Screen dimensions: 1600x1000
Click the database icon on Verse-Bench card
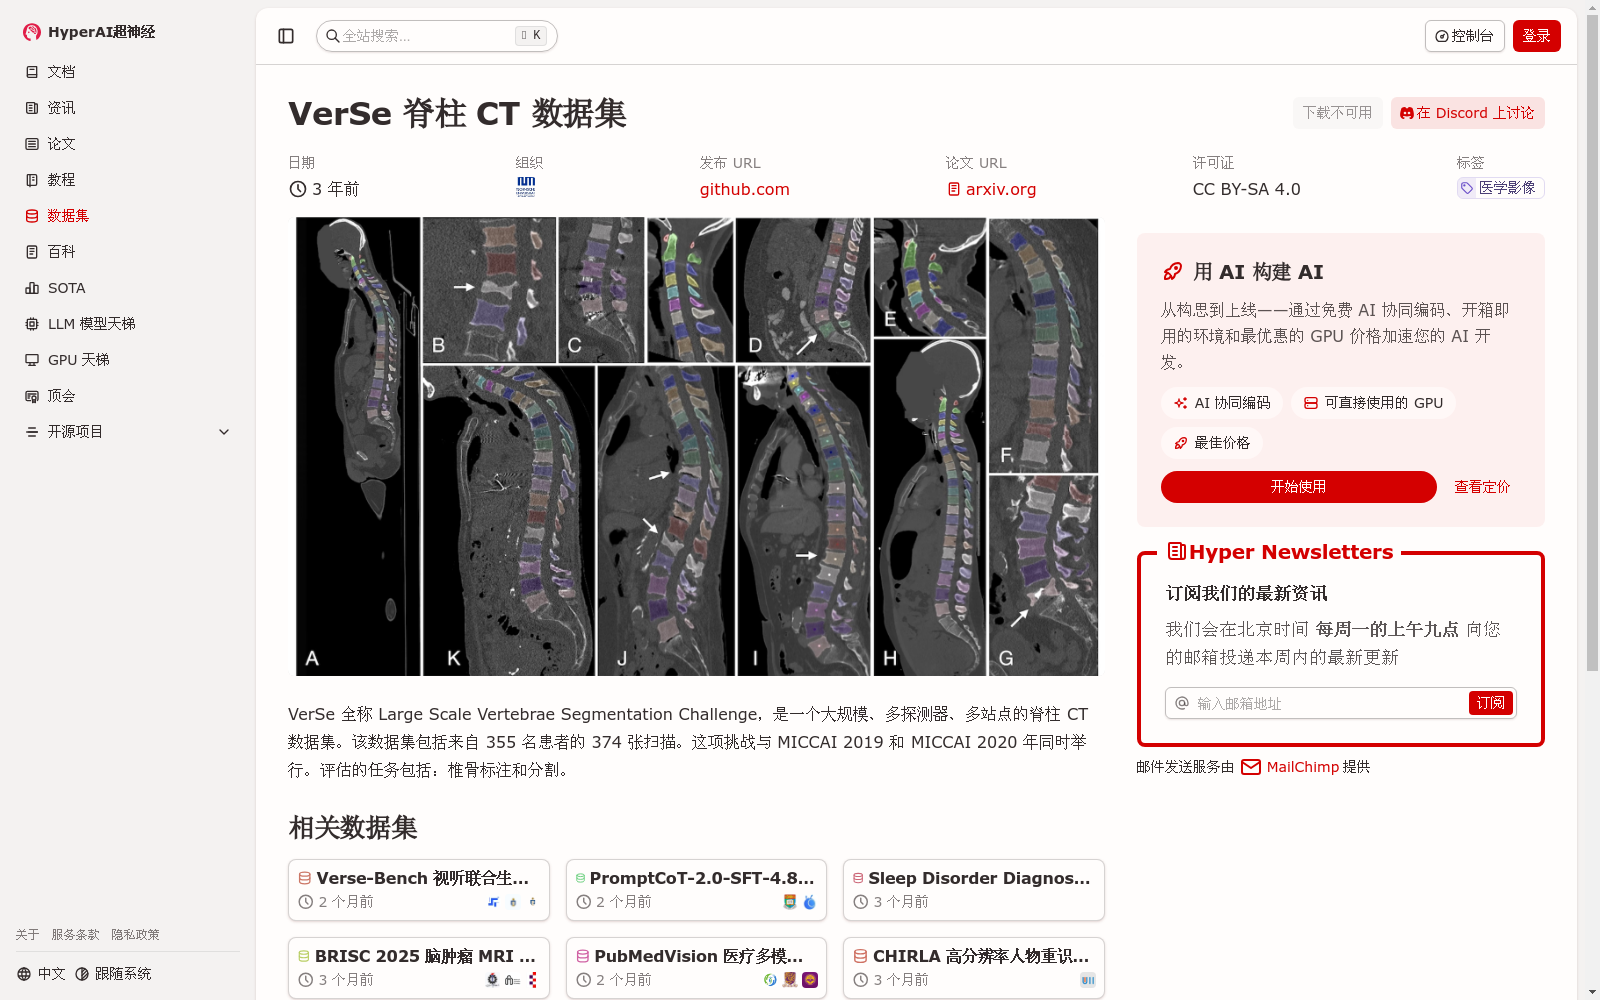[x=305, y=878]
